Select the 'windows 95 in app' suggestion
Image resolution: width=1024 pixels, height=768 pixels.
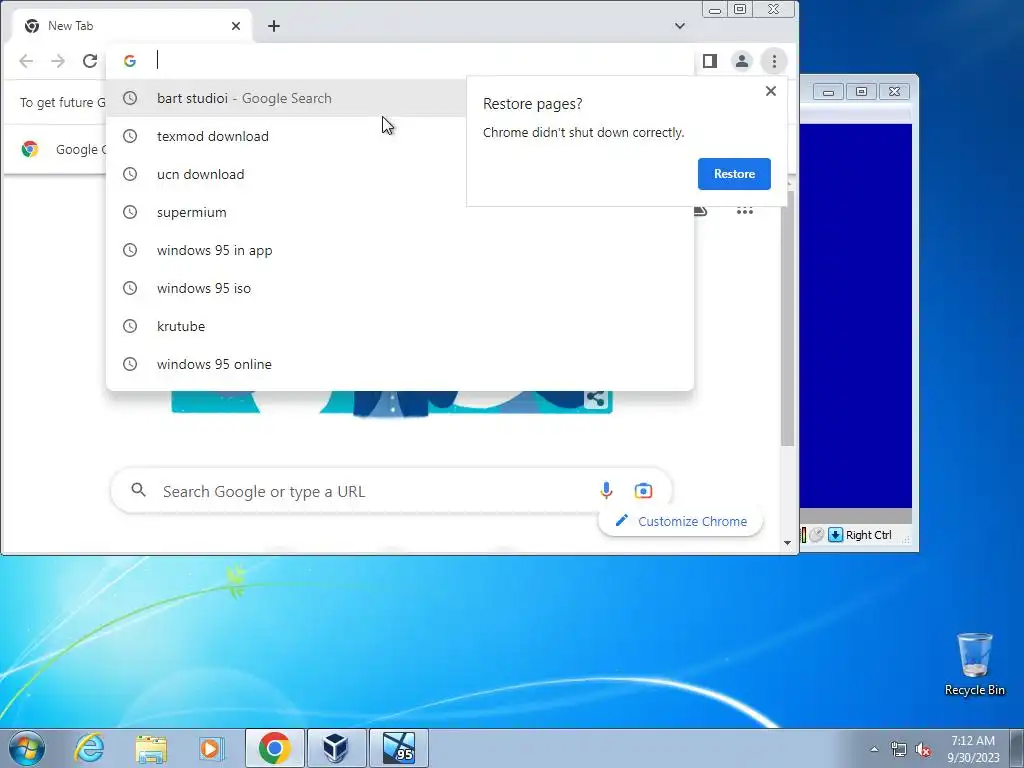point(400,250)
